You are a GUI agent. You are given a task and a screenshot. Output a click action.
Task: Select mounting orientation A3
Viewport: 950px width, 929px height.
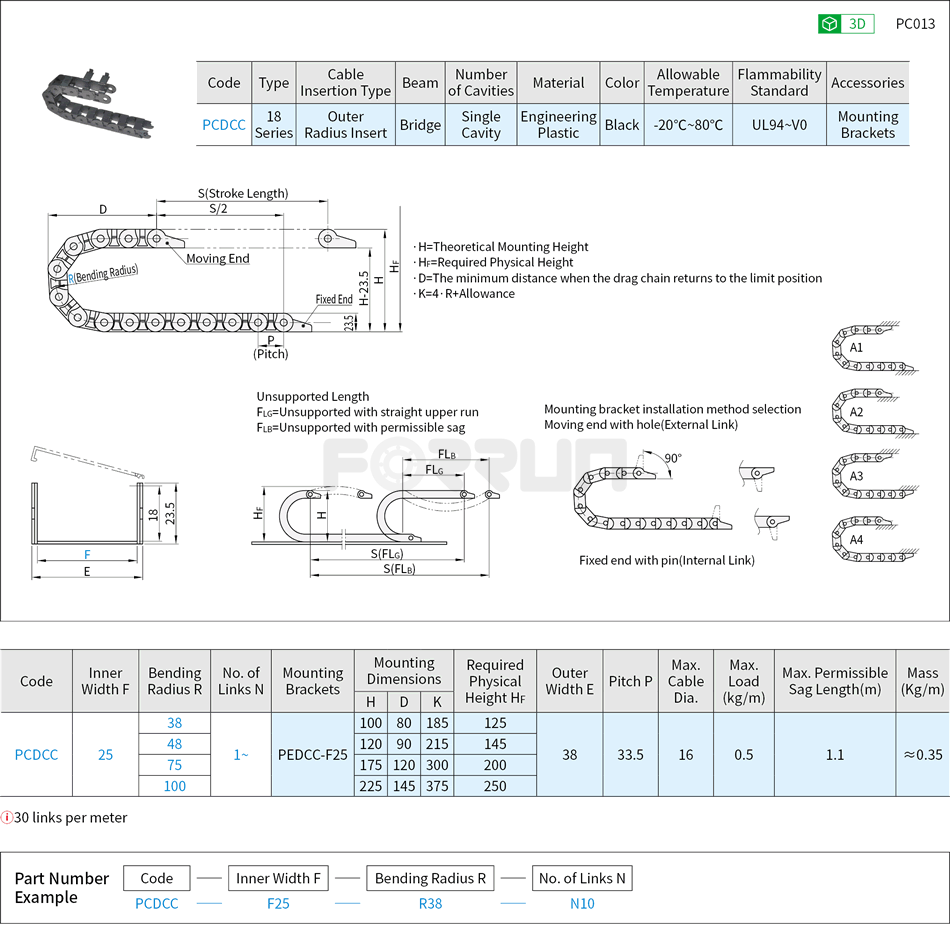point(873,477)
